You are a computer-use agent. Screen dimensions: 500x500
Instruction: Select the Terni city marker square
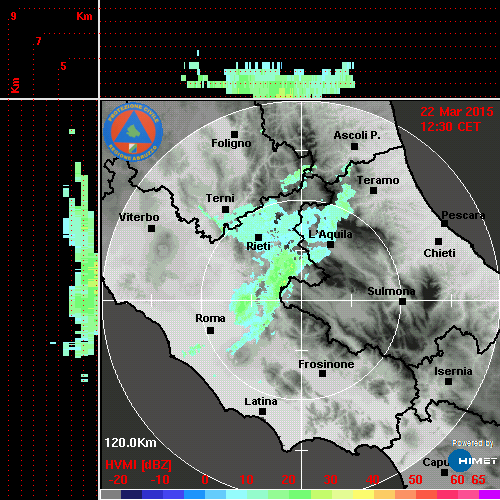click(x=226, y=210)
